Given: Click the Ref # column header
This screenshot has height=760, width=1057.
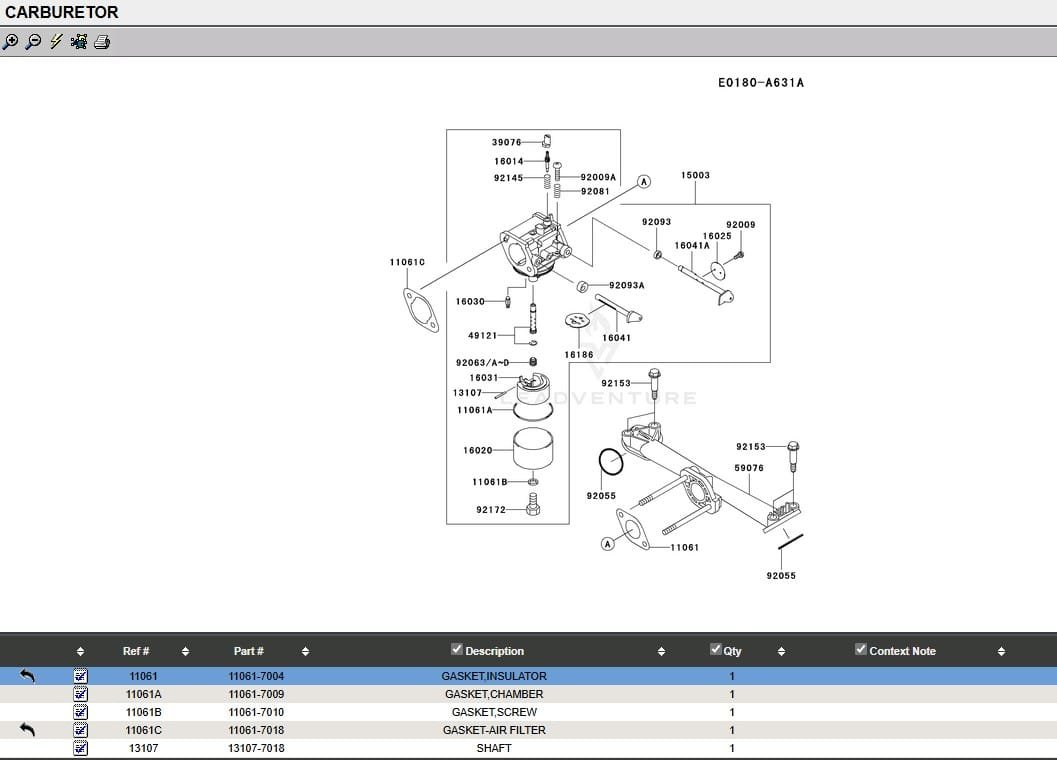Looking at the screenshot, I should 136,651.
